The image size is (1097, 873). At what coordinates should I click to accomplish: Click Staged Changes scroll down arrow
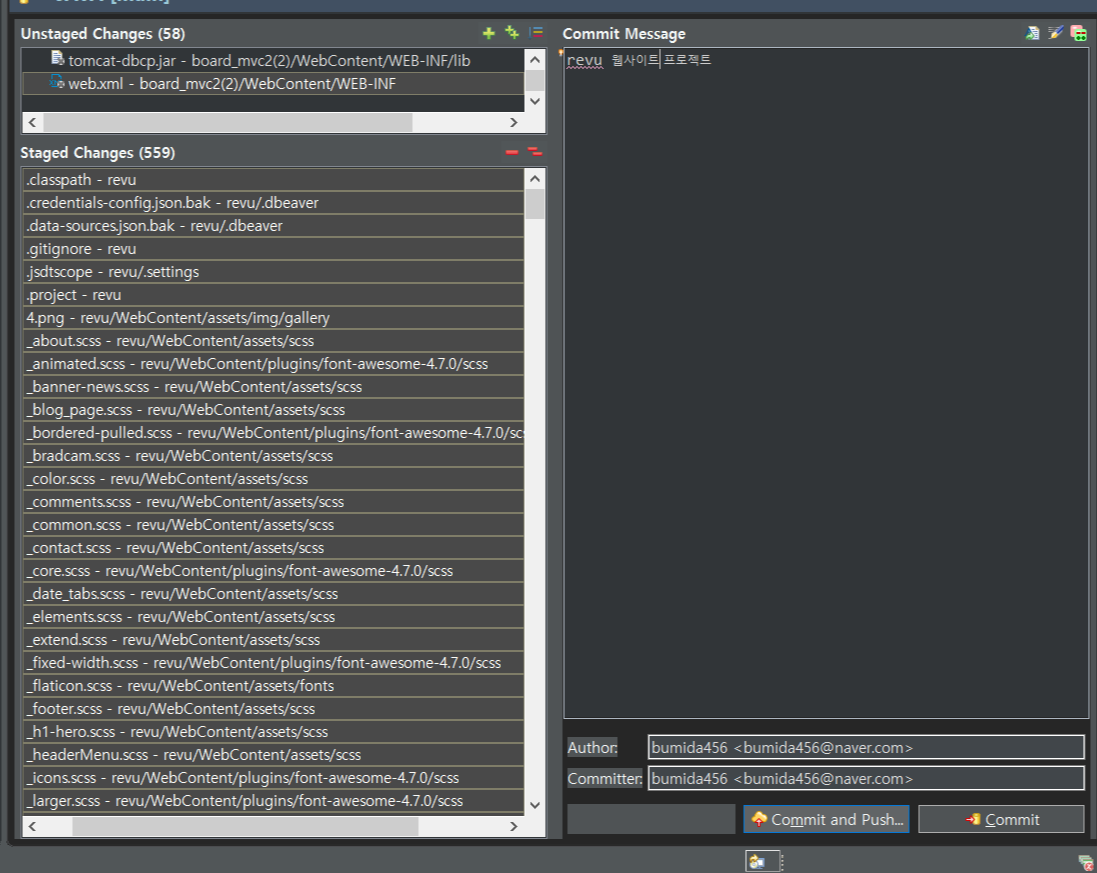[535, 804]
